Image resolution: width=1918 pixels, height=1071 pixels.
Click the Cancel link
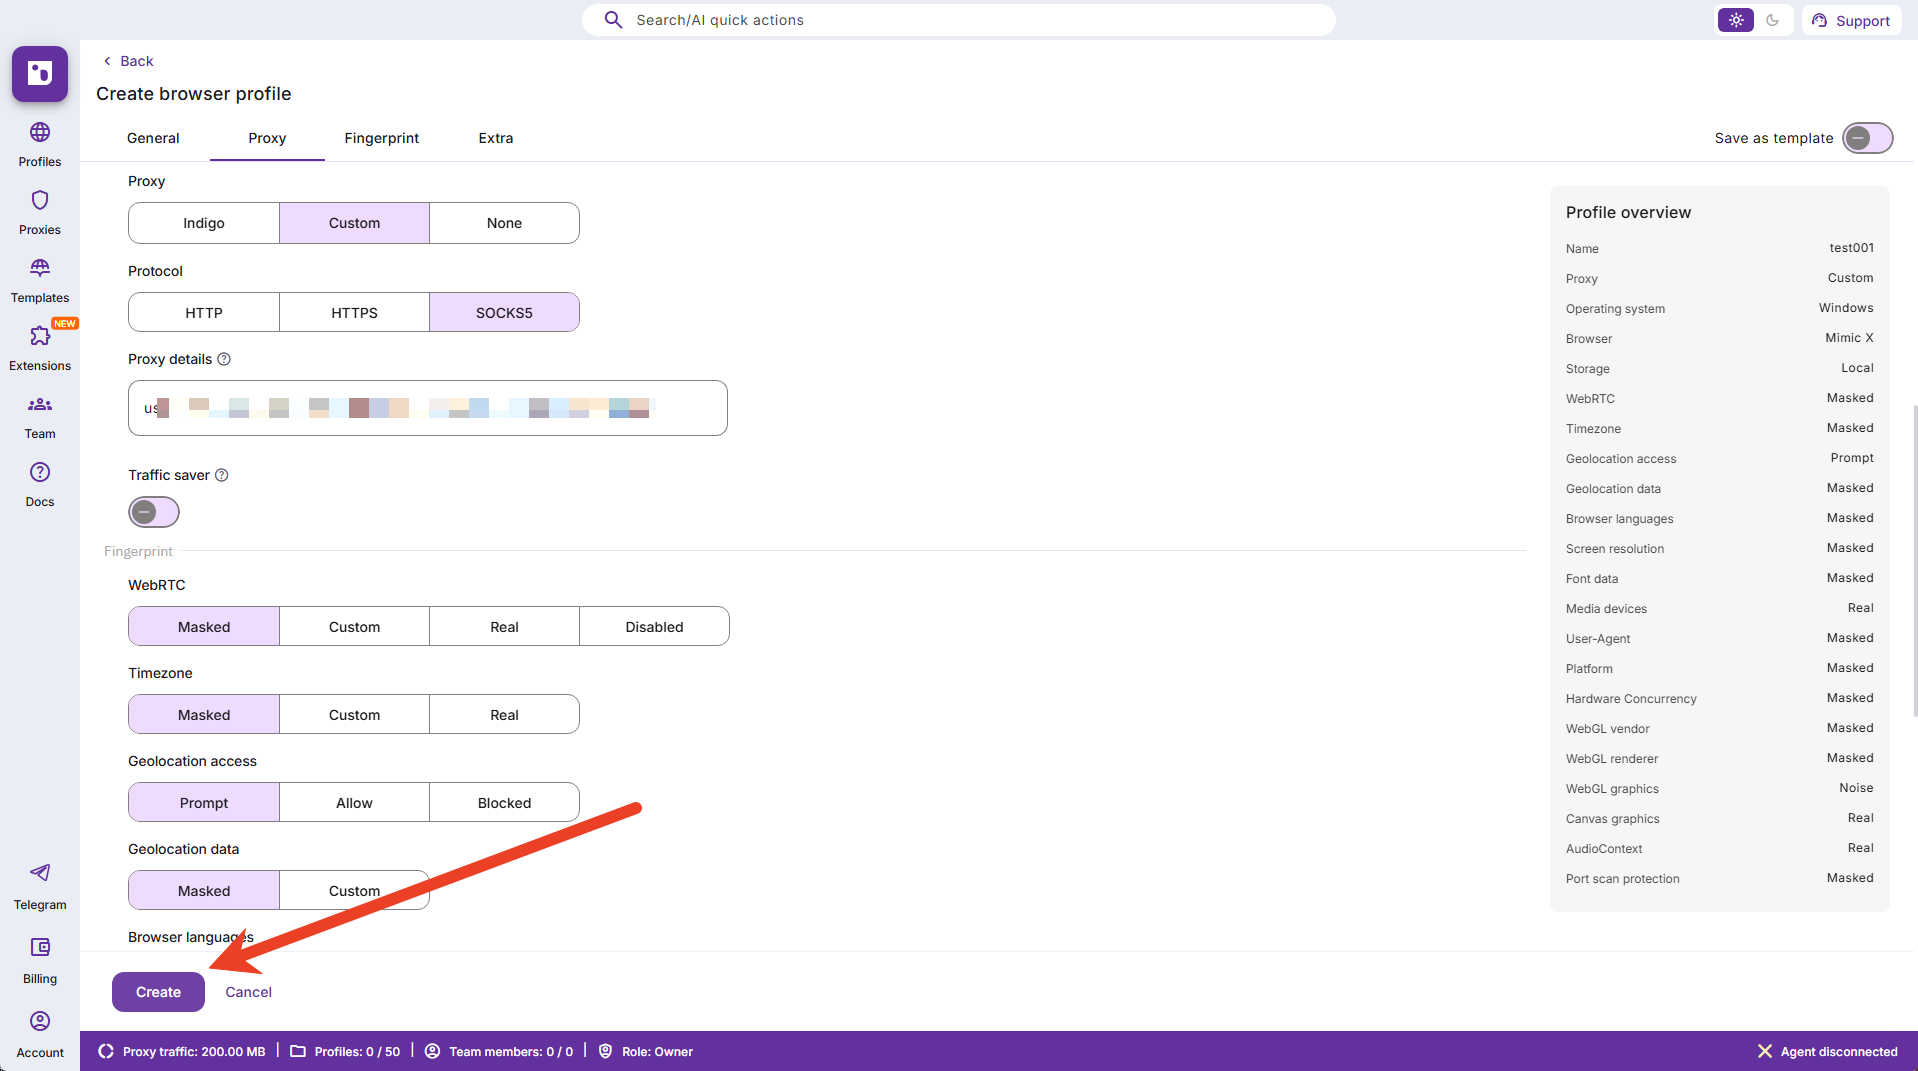tap(248, 992)
